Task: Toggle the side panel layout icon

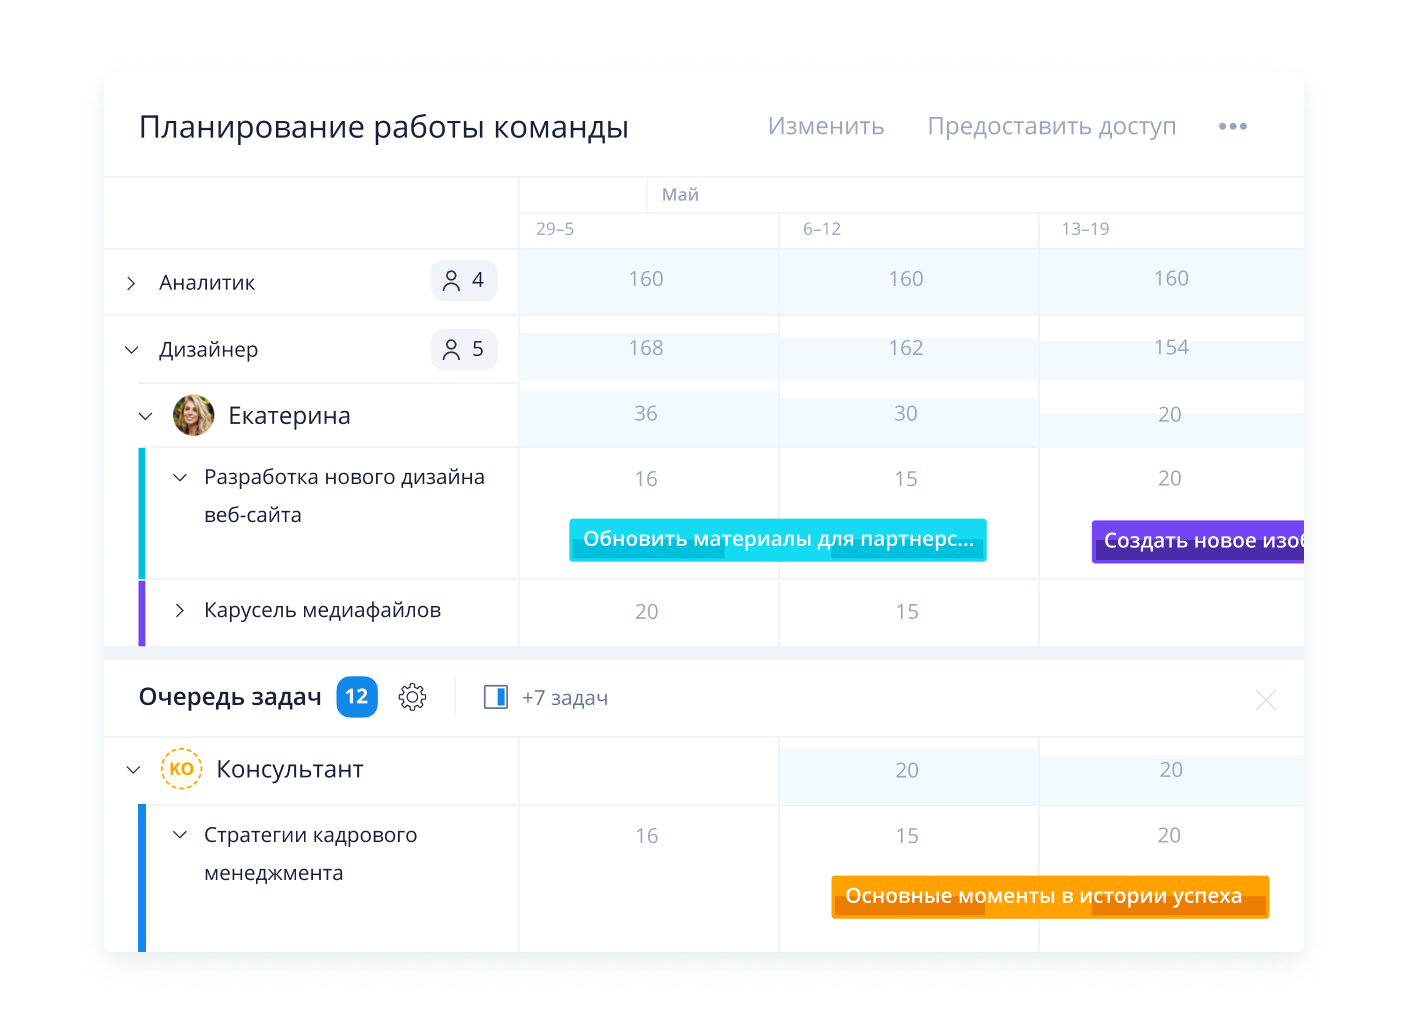Action: point(496,697)
